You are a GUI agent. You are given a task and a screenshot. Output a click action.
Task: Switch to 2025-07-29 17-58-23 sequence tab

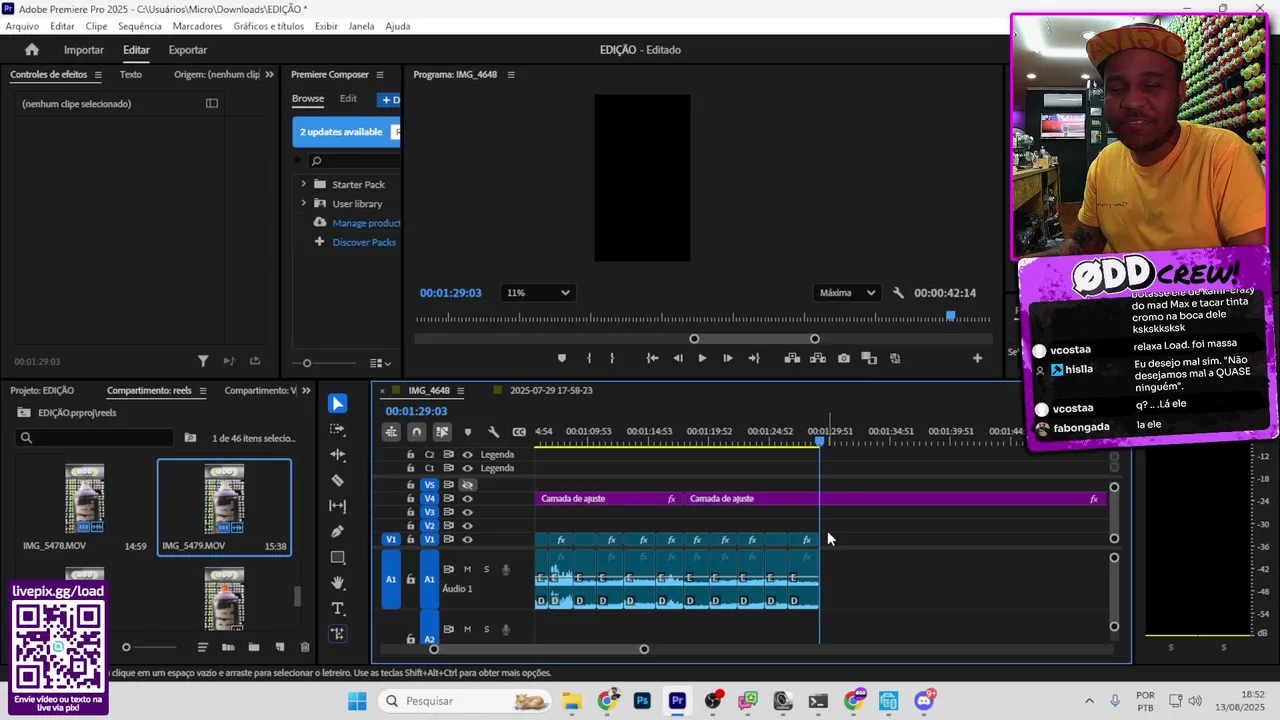551,391
